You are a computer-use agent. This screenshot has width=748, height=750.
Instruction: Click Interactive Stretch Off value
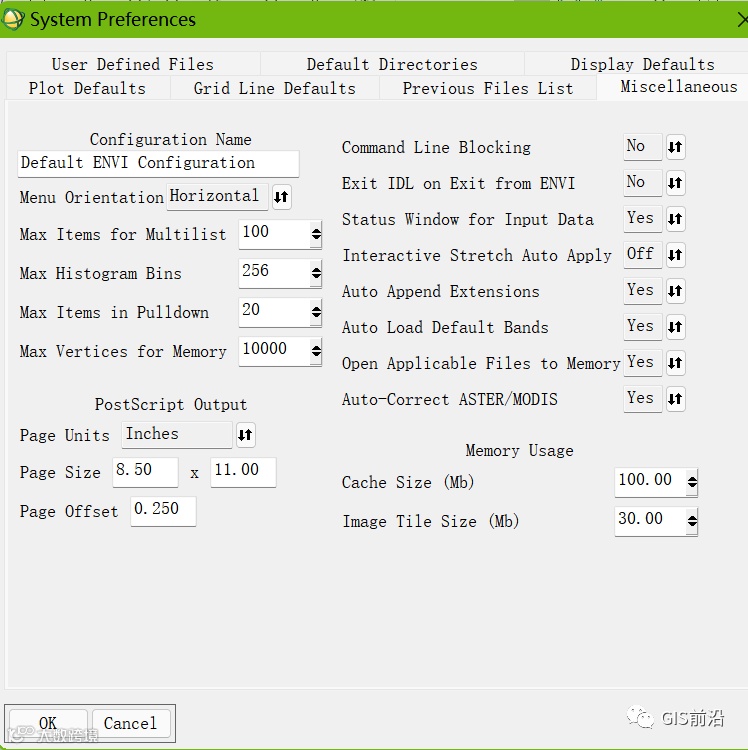pyautogui.click(x=643, y=254)
